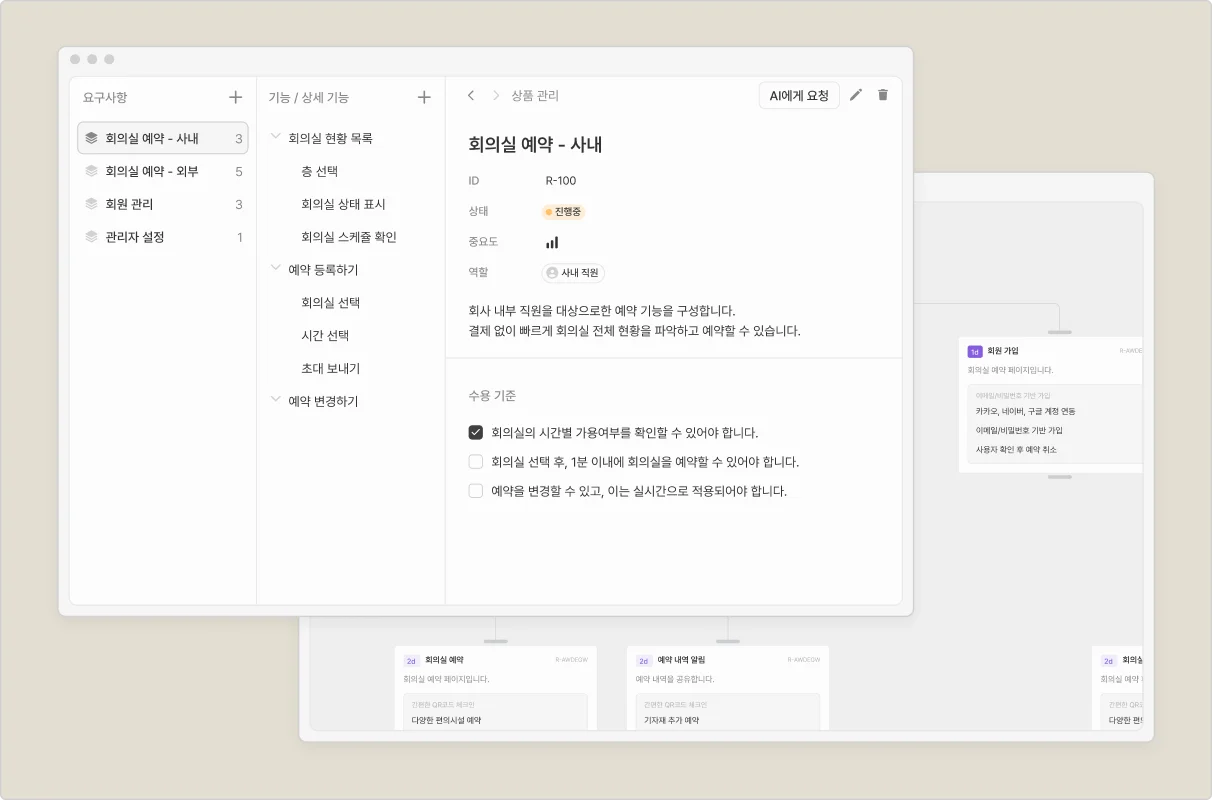The width and height of the screenshot is (1212, 800).
Task: Click the back arrow in breadcrumb
Action: pos(471,96)
